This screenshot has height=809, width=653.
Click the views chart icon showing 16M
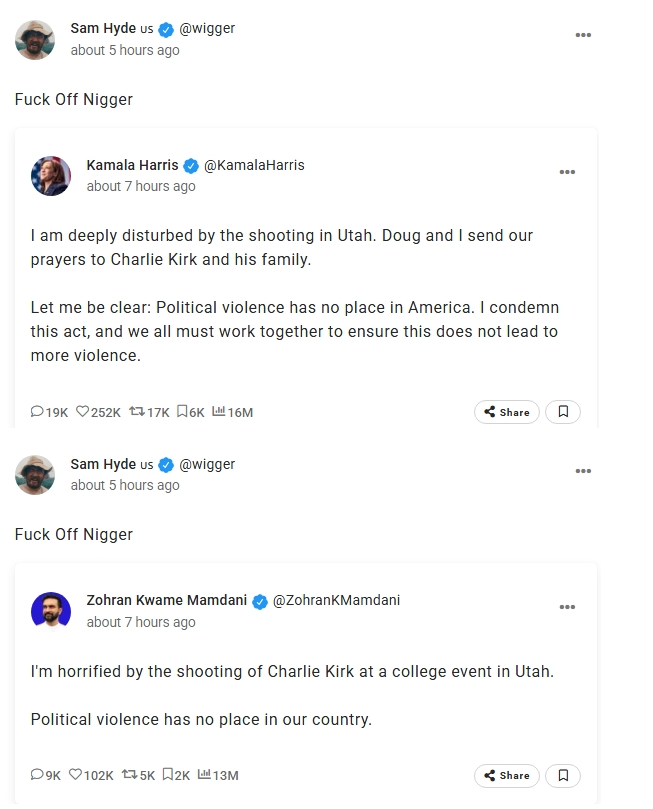click(219, 411)
